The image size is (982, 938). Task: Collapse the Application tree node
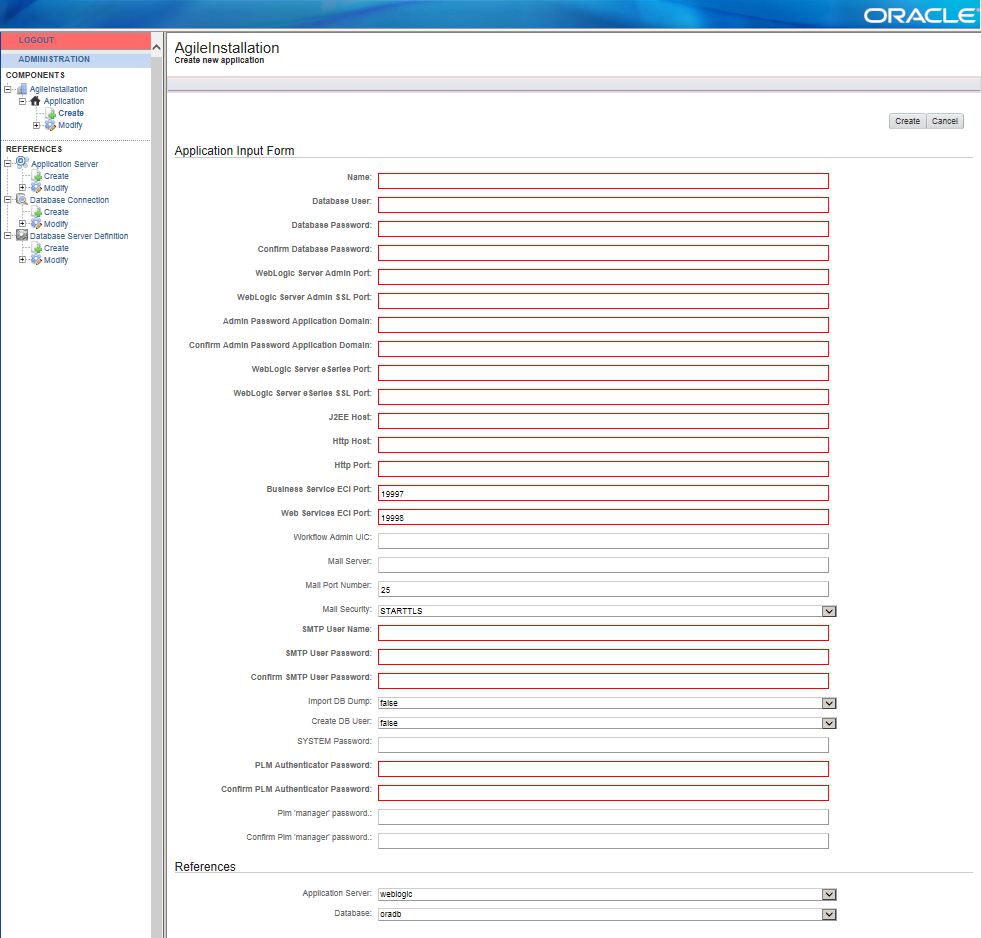(x=23, y=101)
